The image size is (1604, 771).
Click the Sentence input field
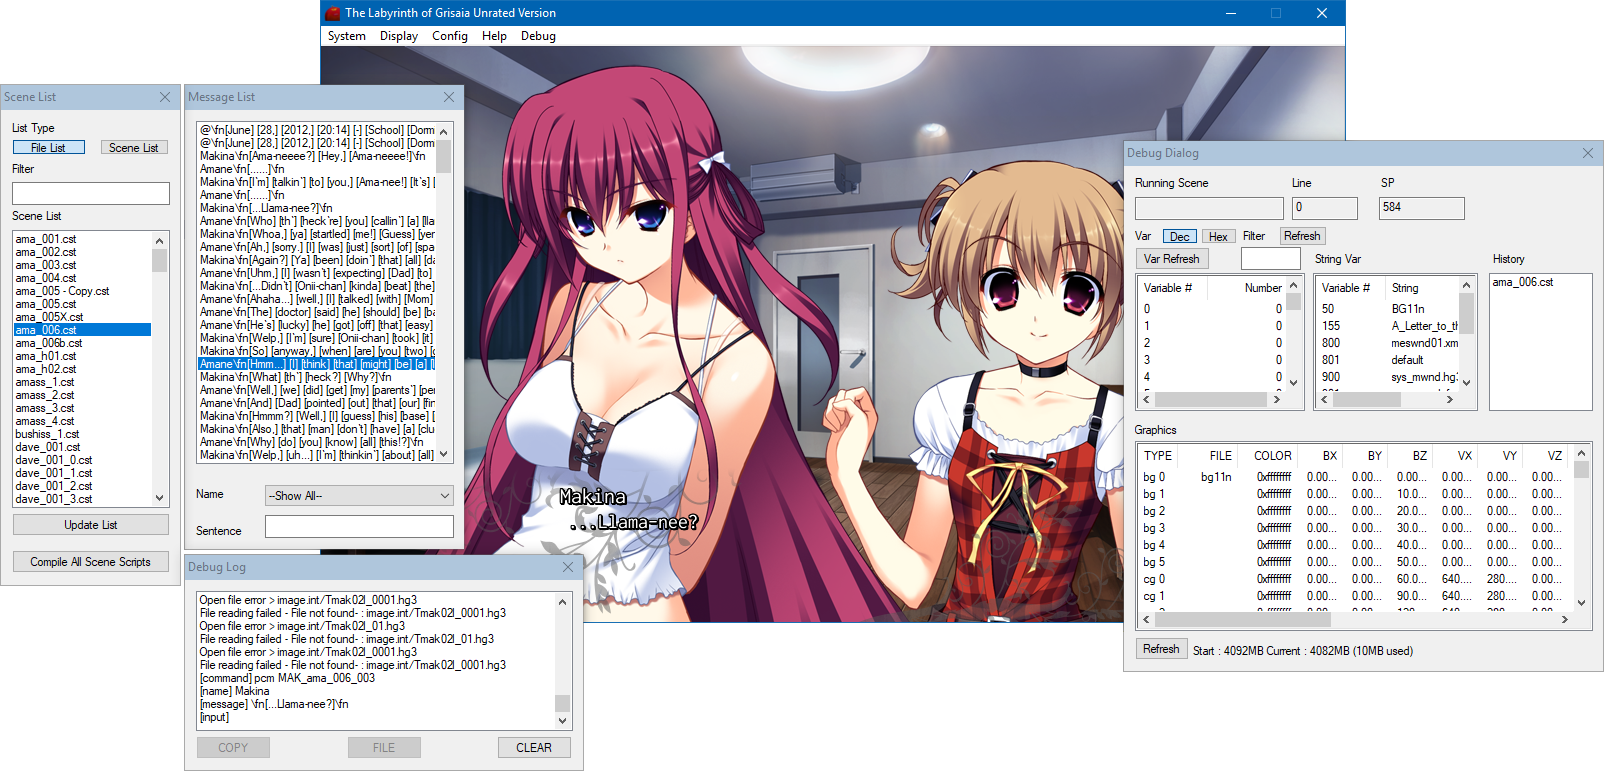point(359,527)
